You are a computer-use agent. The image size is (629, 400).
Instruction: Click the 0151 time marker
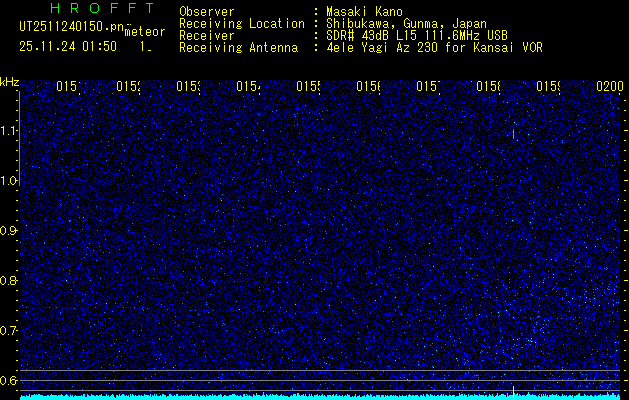pyautogui.click(x=68, y=86)
